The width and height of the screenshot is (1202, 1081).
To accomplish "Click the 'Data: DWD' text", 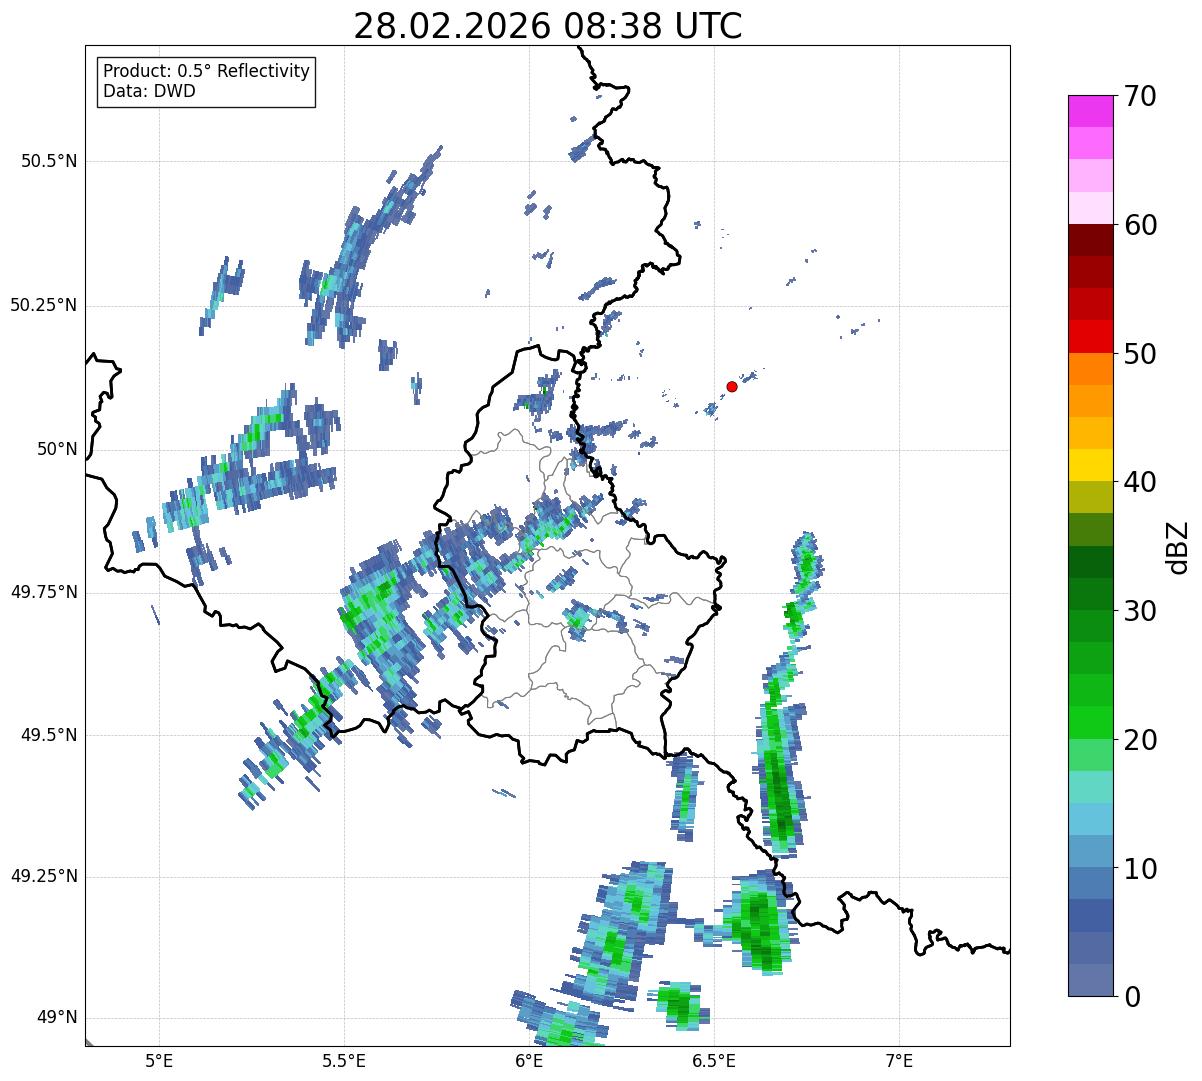I will coord(149,91).
